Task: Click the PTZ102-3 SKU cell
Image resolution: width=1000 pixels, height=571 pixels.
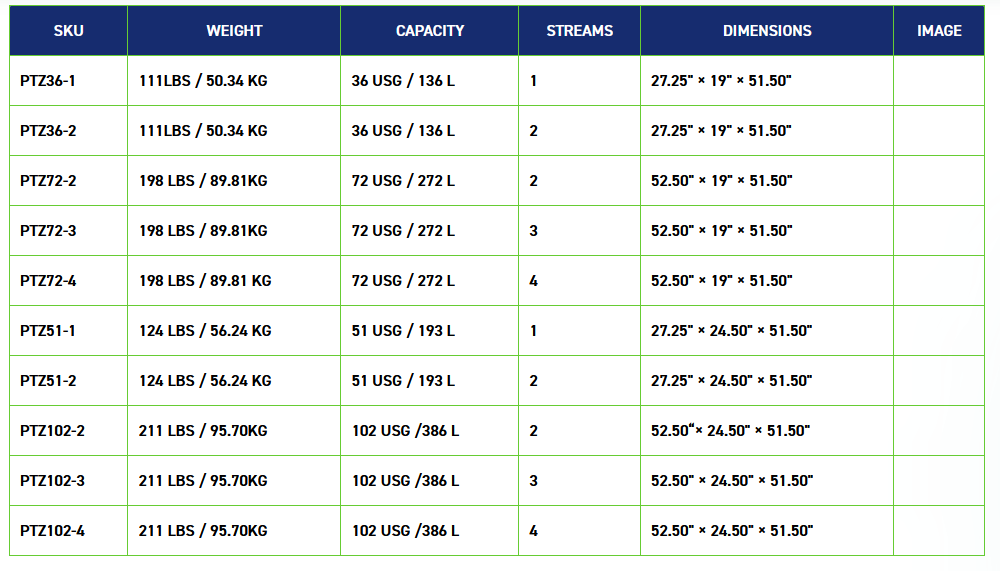Action: [x=52, y=481]
